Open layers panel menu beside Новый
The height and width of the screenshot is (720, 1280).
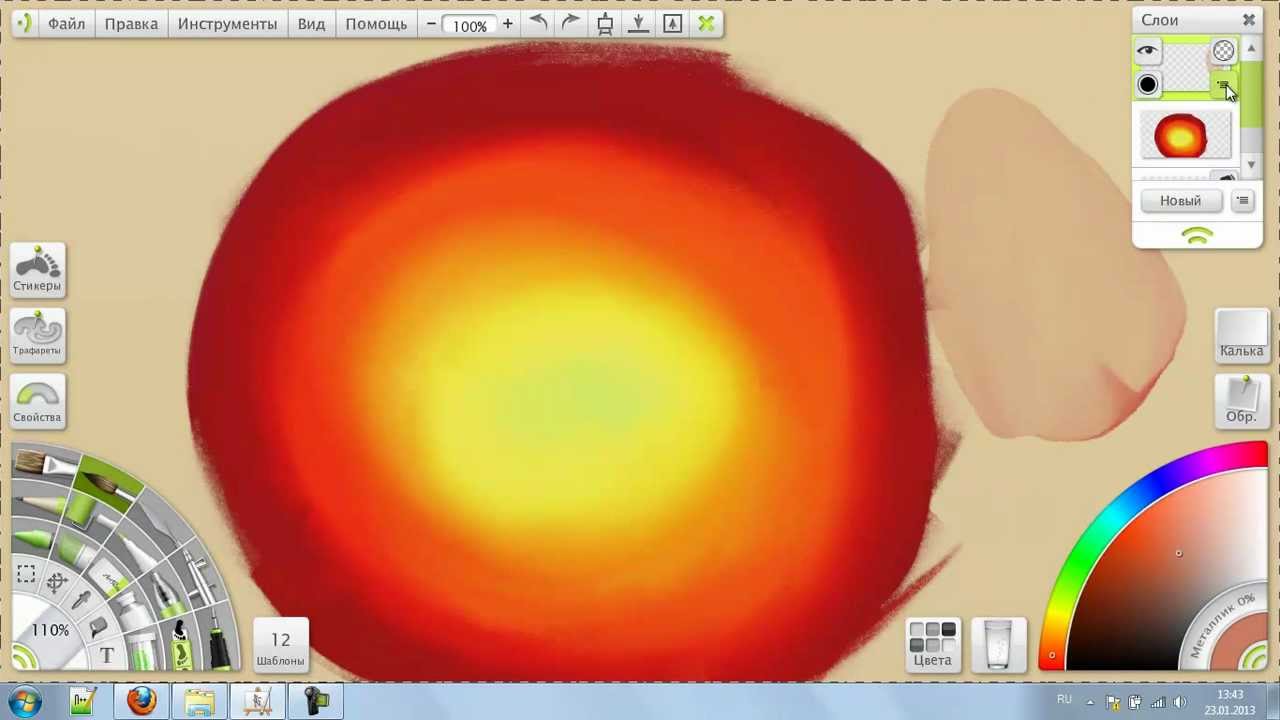(x=1242, y=201)
